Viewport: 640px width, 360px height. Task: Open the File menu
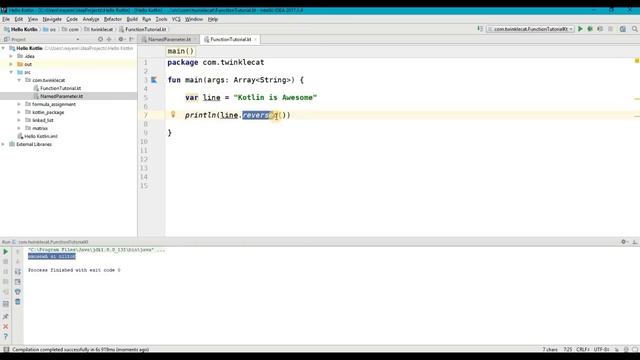6,19
